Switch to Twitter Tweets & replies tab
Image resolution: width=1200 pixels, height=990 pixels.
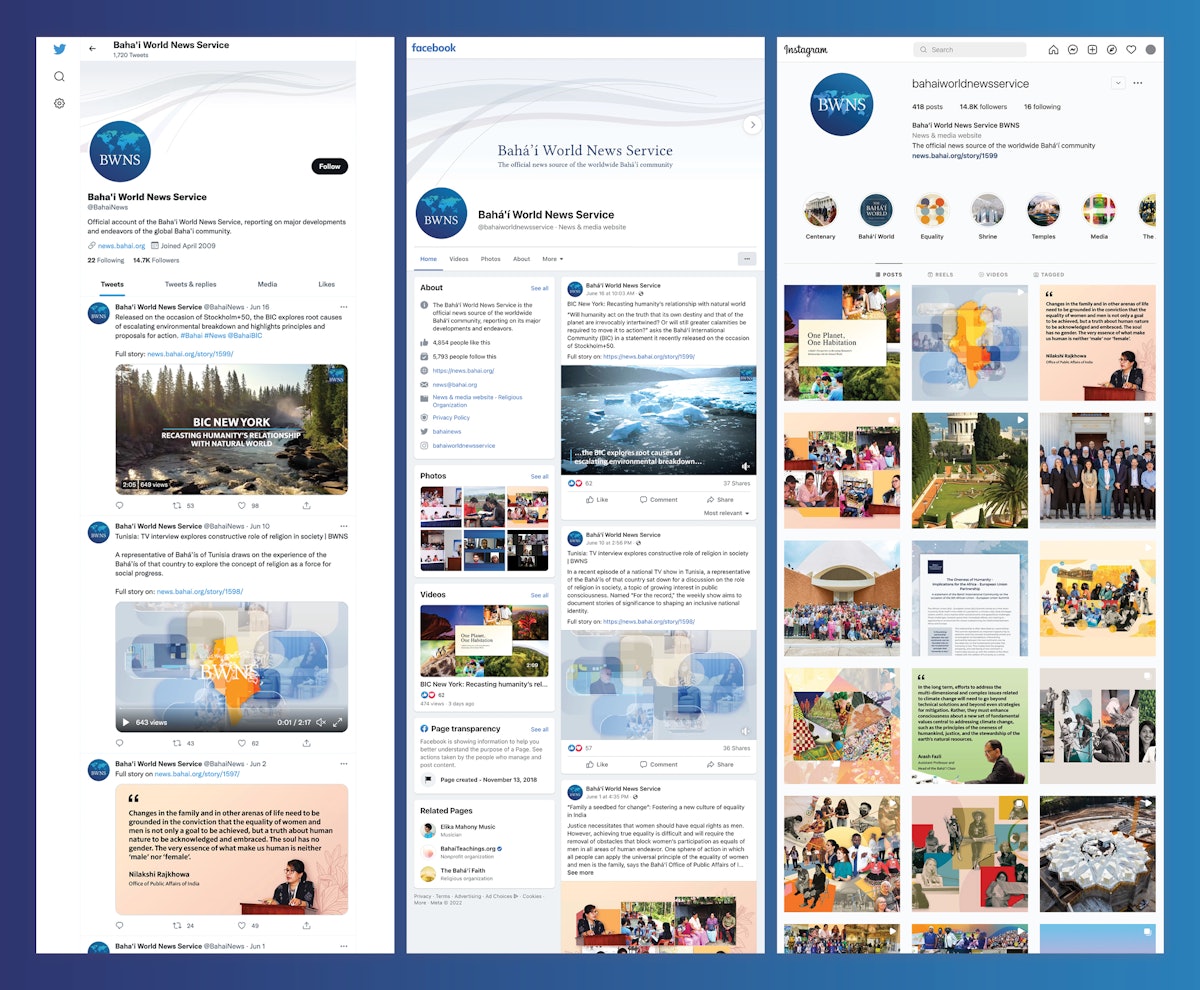click(190, 284)
